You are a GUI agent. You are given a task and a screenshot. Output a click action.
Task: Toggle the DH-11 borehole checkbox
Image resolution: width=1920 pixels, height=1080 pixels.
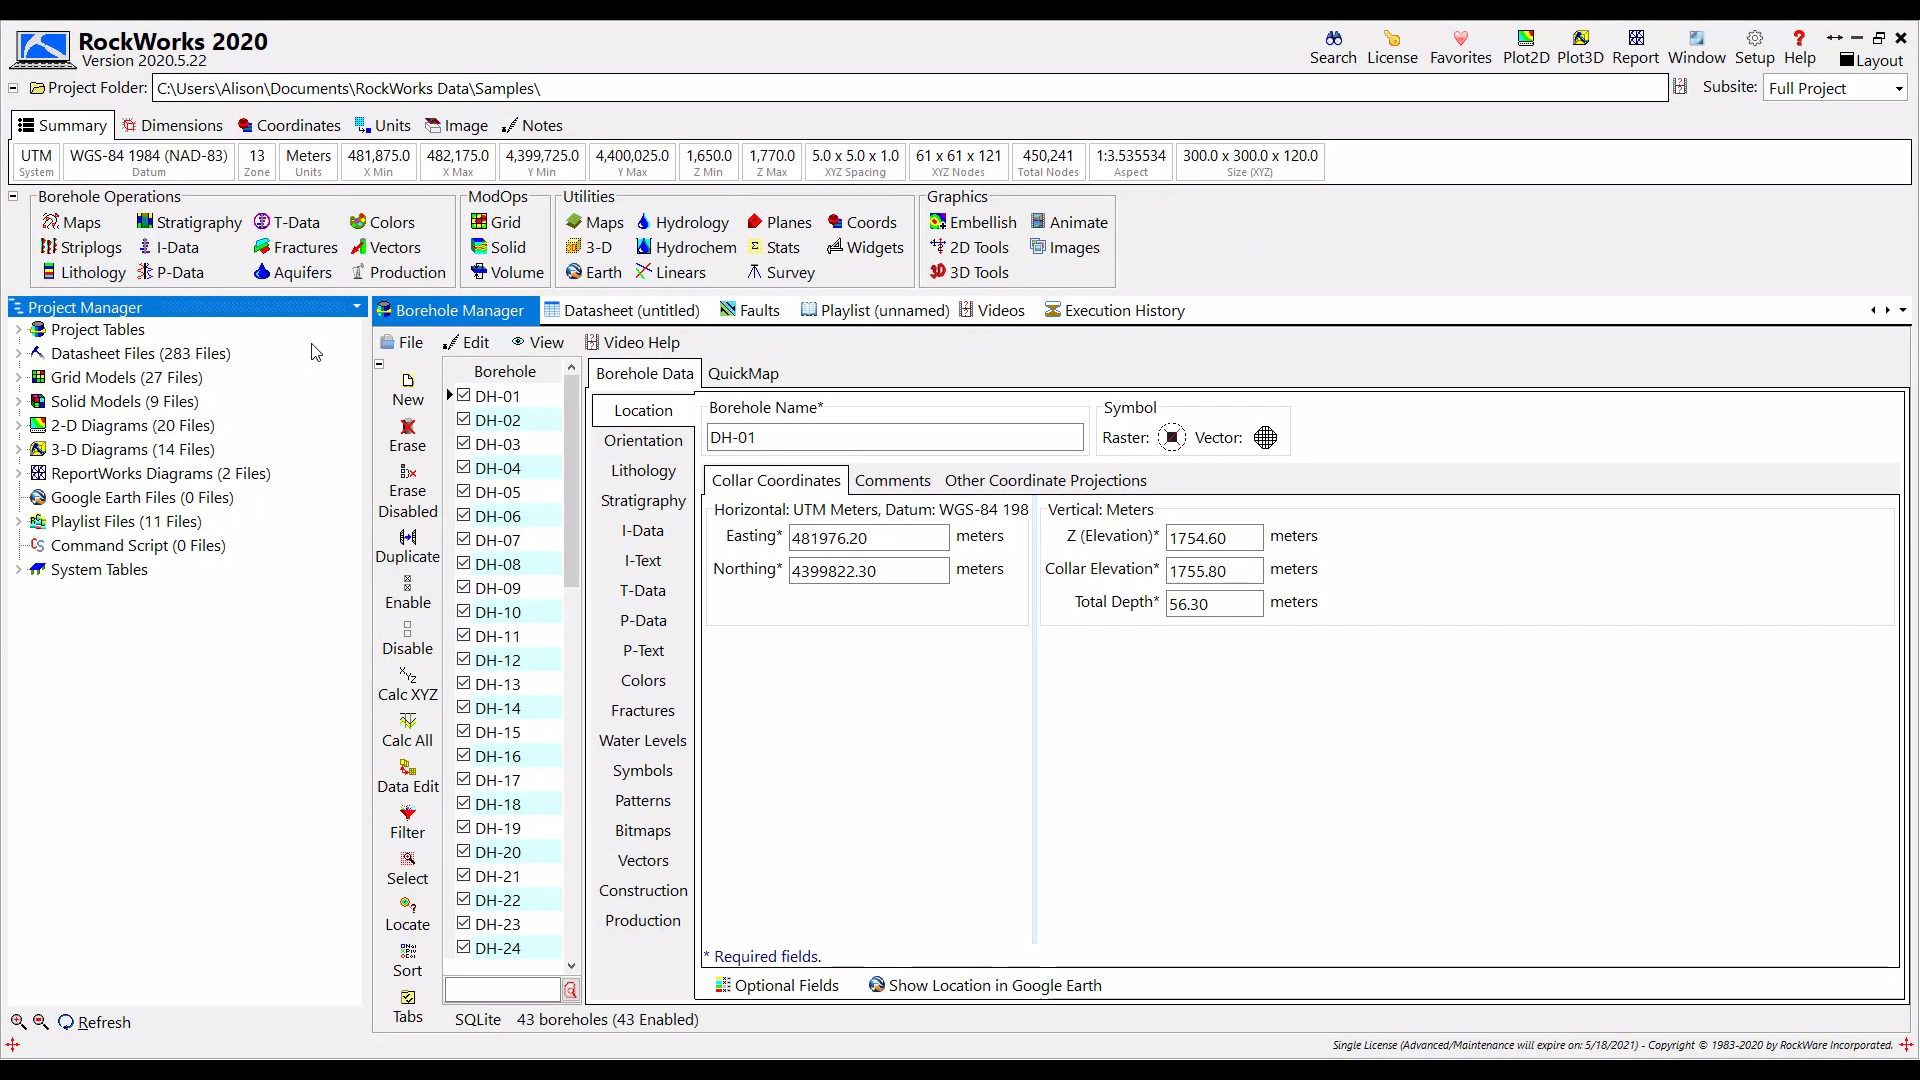click(x=464, y=635)
